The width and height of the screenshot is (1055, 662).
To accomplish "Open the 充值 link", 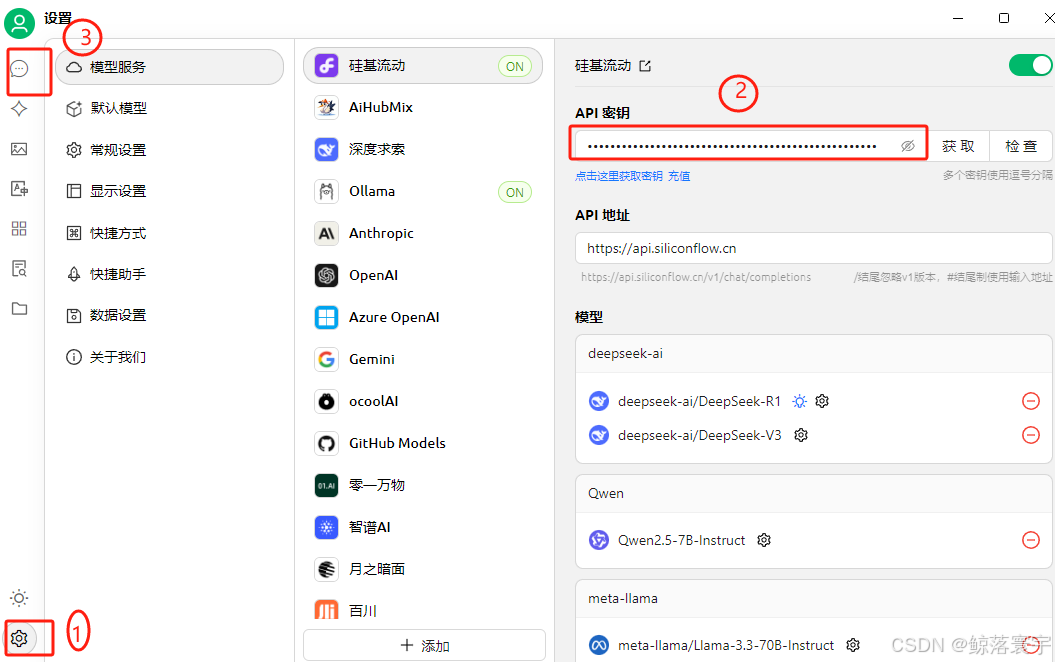I will coord(679,176).
